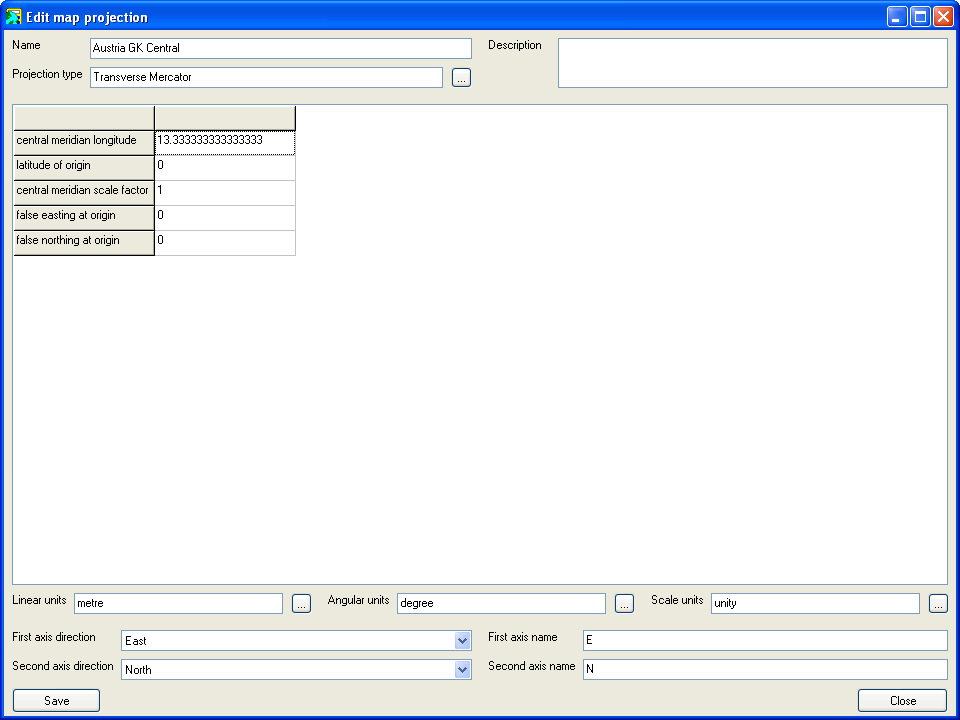Click the map projection icon in title bar
The width and height of the screenshot is (960, 720).
click(12, 16)
